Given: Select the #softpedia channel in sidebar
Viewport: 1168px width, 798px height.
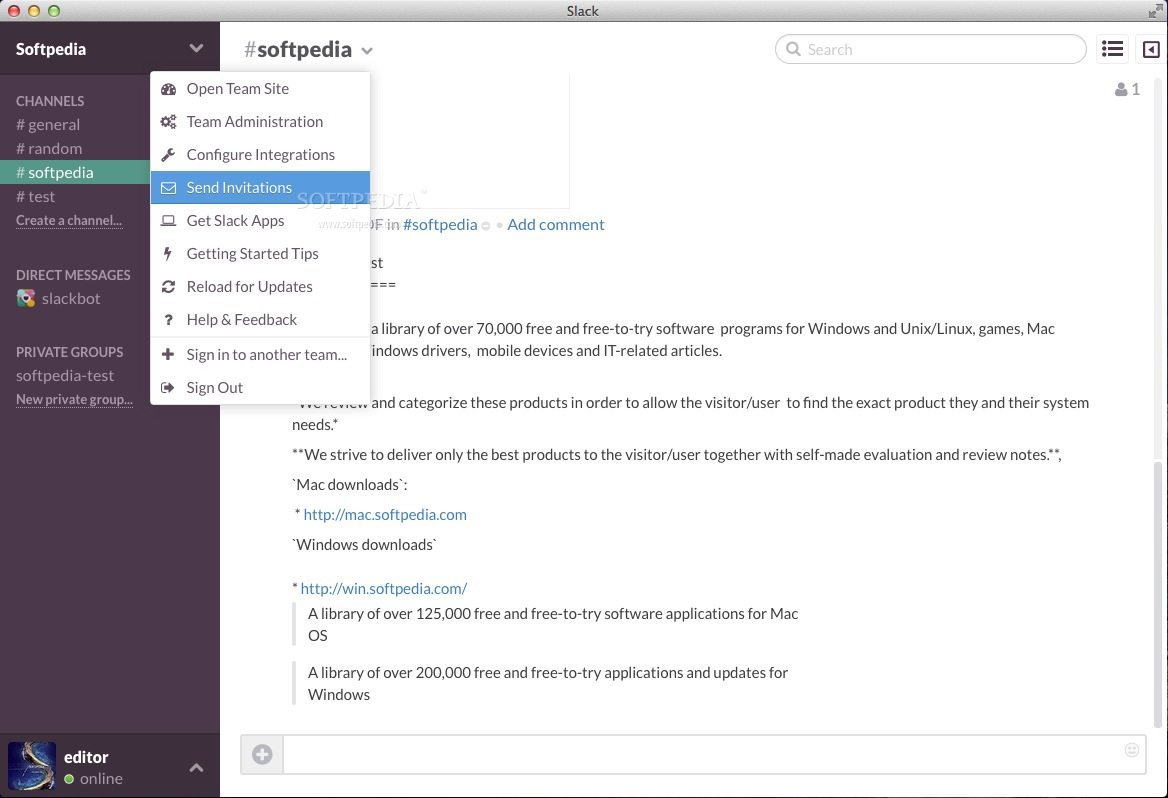Looking at the screenshot, I should coord(74,172).
